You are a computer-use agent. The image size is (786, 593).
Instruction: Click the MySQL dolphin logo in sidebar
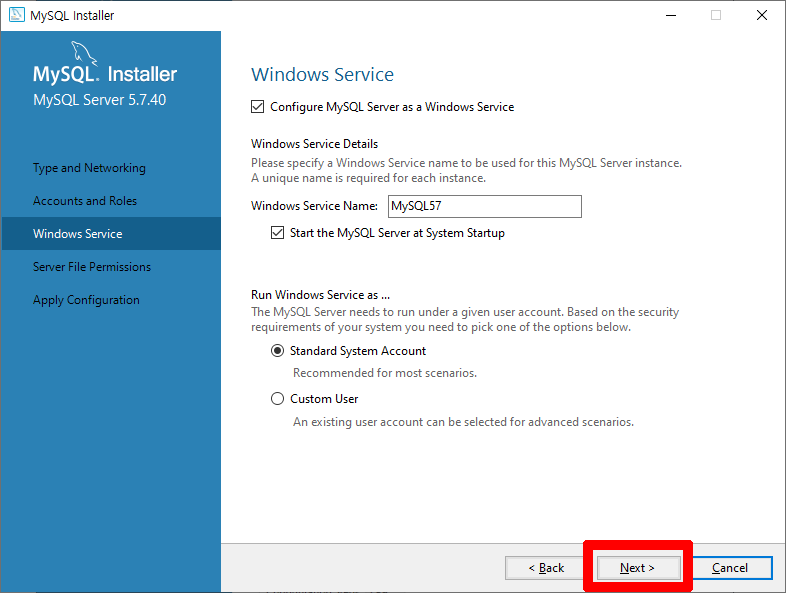83,53
